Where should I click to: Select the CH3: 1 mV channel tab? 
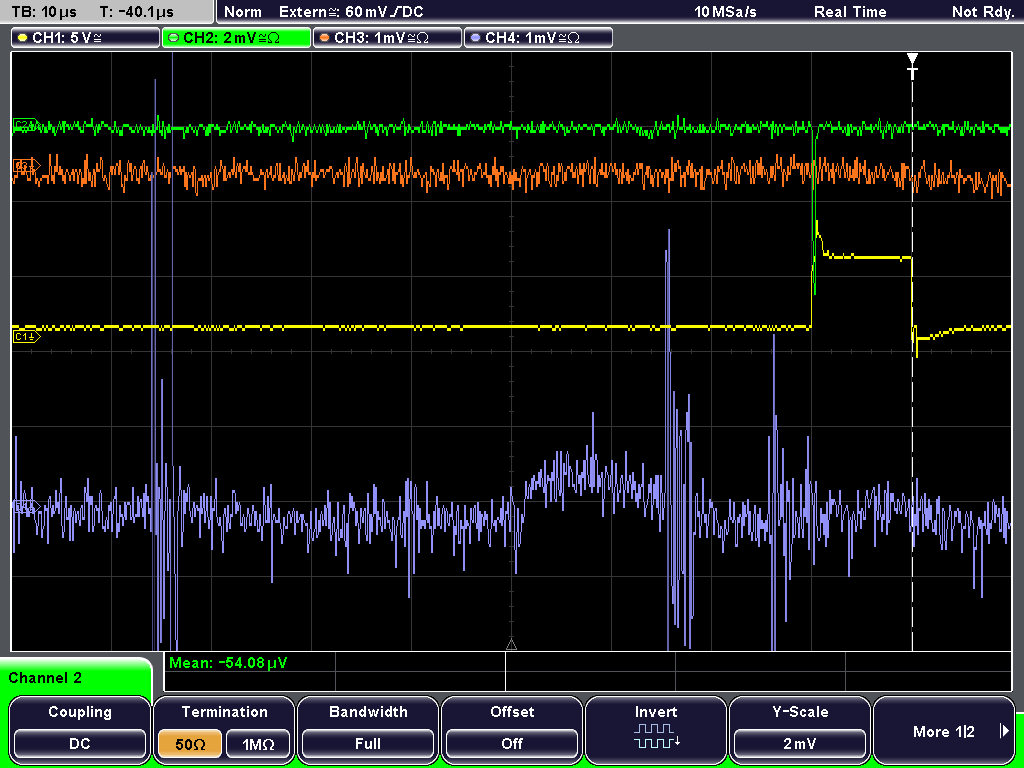point(387,38)
